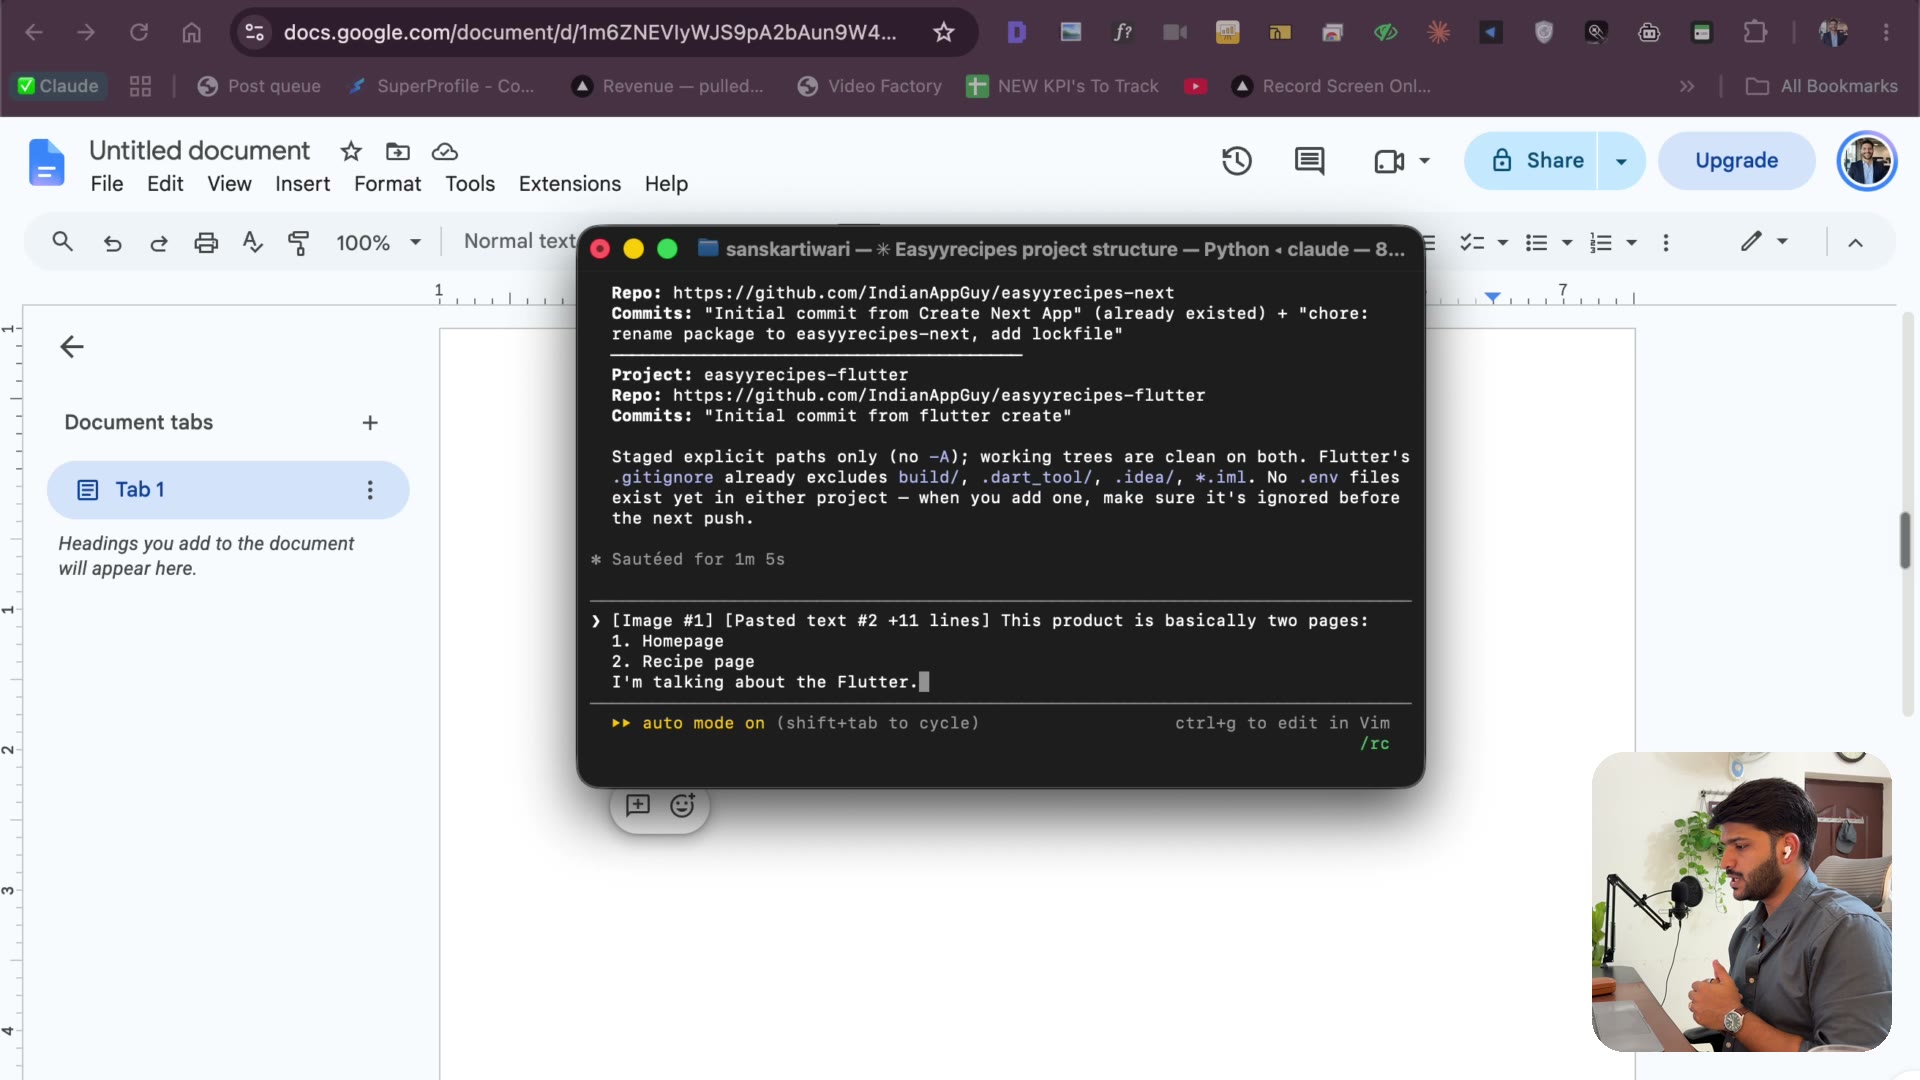
Task: Insert a numbered list
Action: point(1601,243)
